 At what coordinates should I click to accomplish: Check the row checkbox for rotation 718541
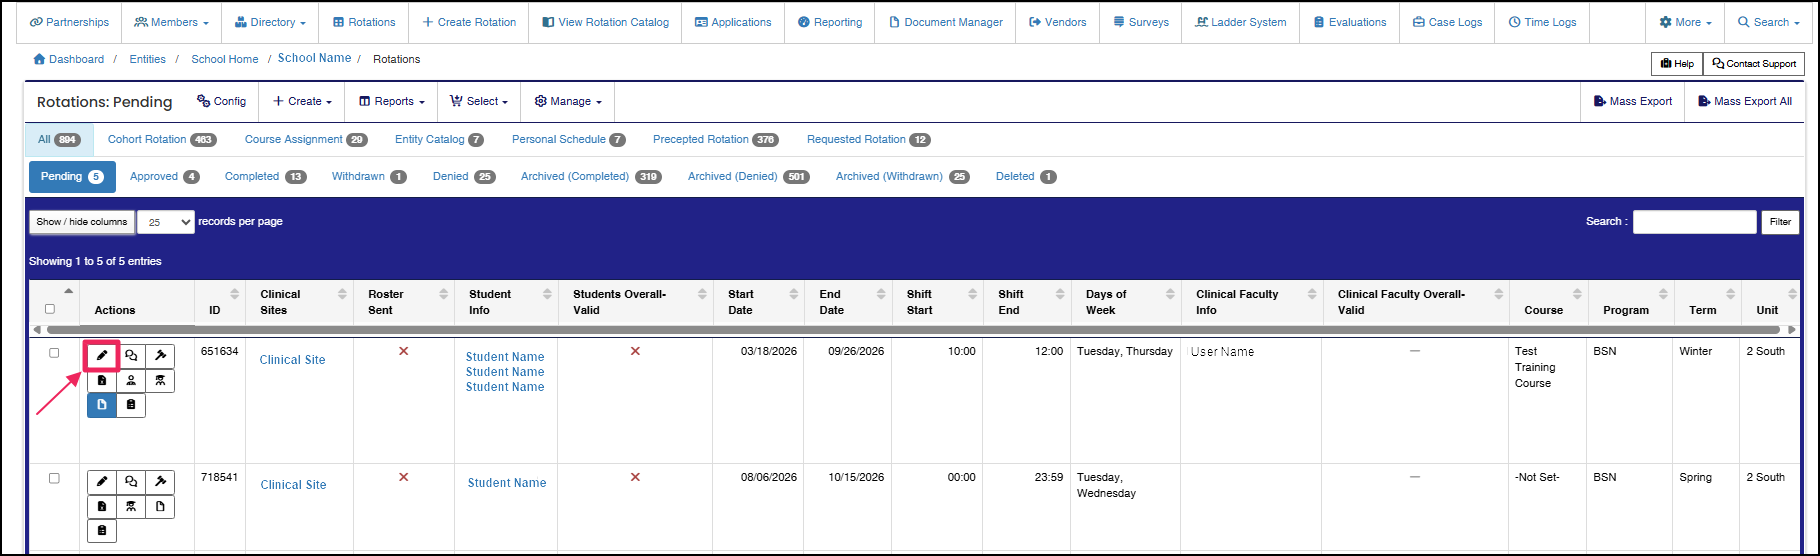pyautogui.click(x=54, y=478)
